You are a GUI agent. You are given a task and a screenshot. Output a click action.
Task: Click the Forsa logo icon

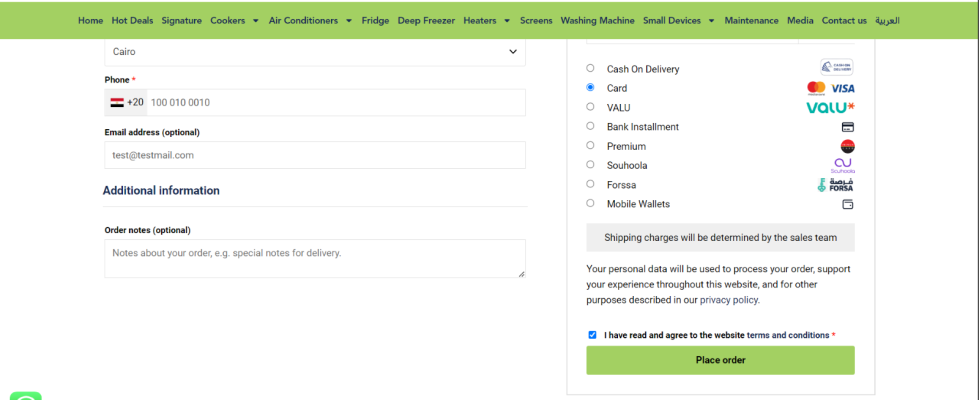(x=835, y=185)
